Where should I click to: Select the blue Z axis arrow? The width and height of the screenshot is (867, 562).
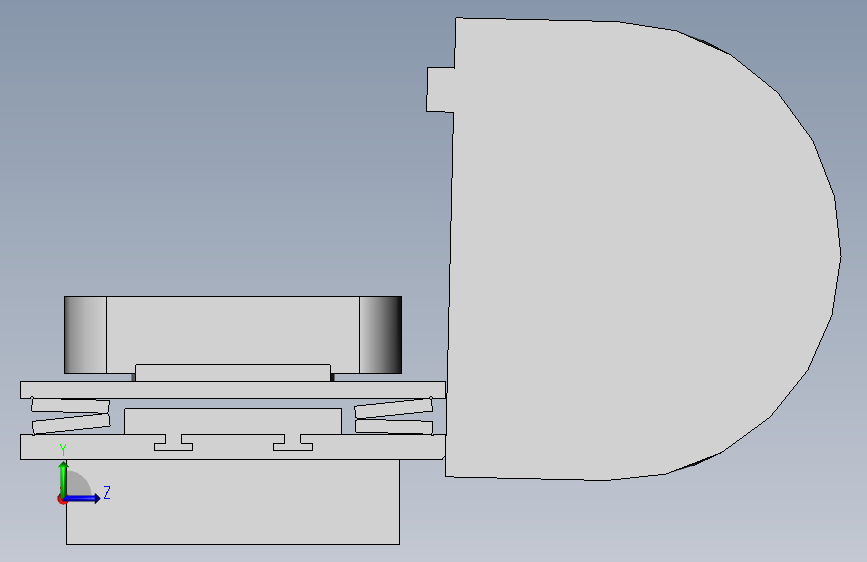(x=83, y=499)
